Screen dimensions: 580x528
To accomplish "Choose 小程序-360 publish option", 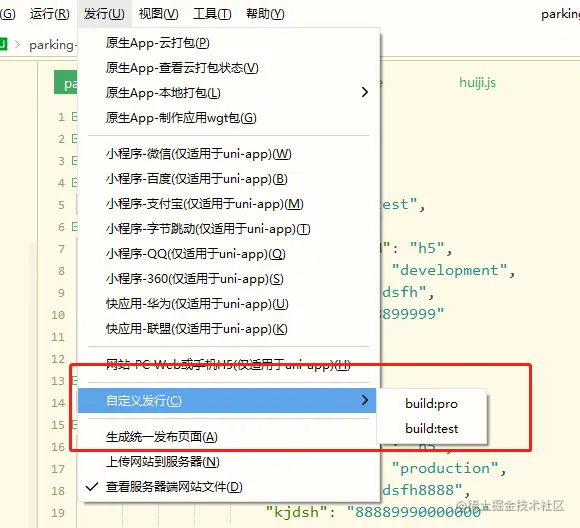I will coord(229,279).
